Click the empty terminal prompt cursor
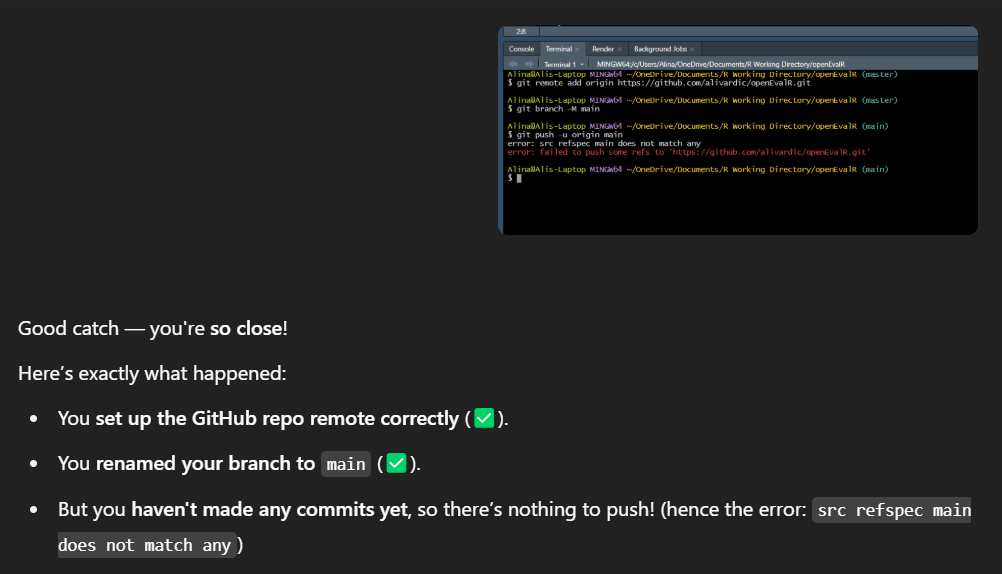Image resolution: width=1002 pixels, height=574 pixels. pyautogui.click(x=518, y=178)
